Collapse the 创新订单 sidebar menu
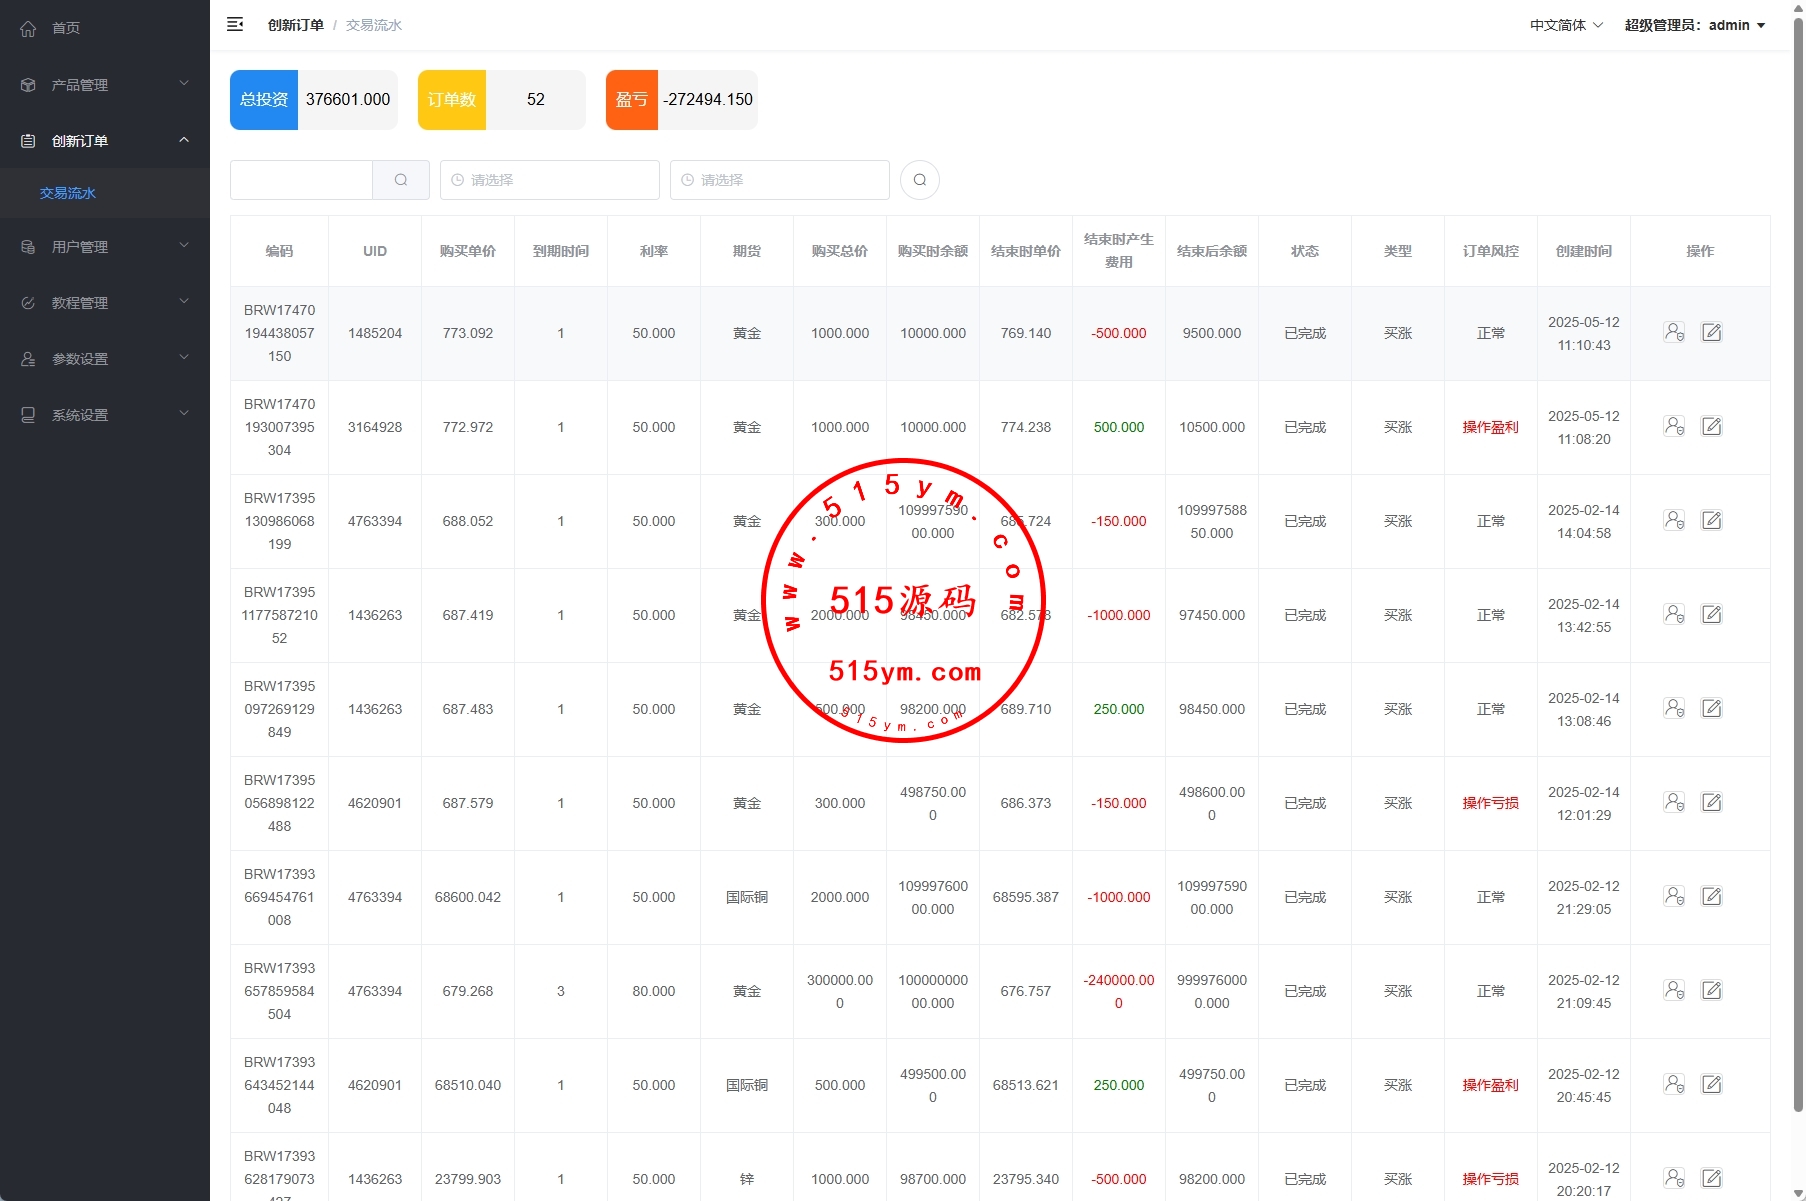 point(105,141)
